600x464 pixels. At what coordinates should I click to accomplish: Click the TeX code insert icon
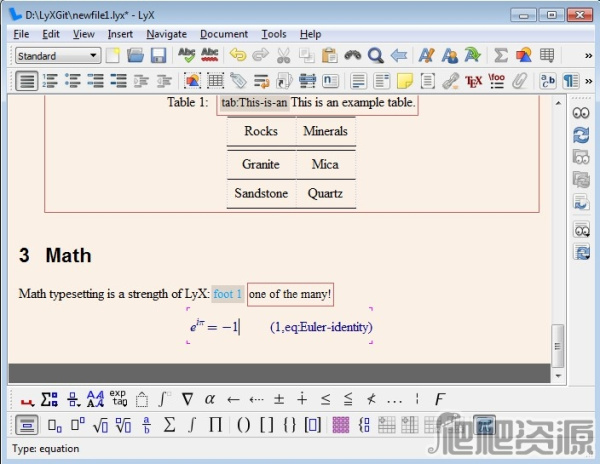(x=474, y=81)
